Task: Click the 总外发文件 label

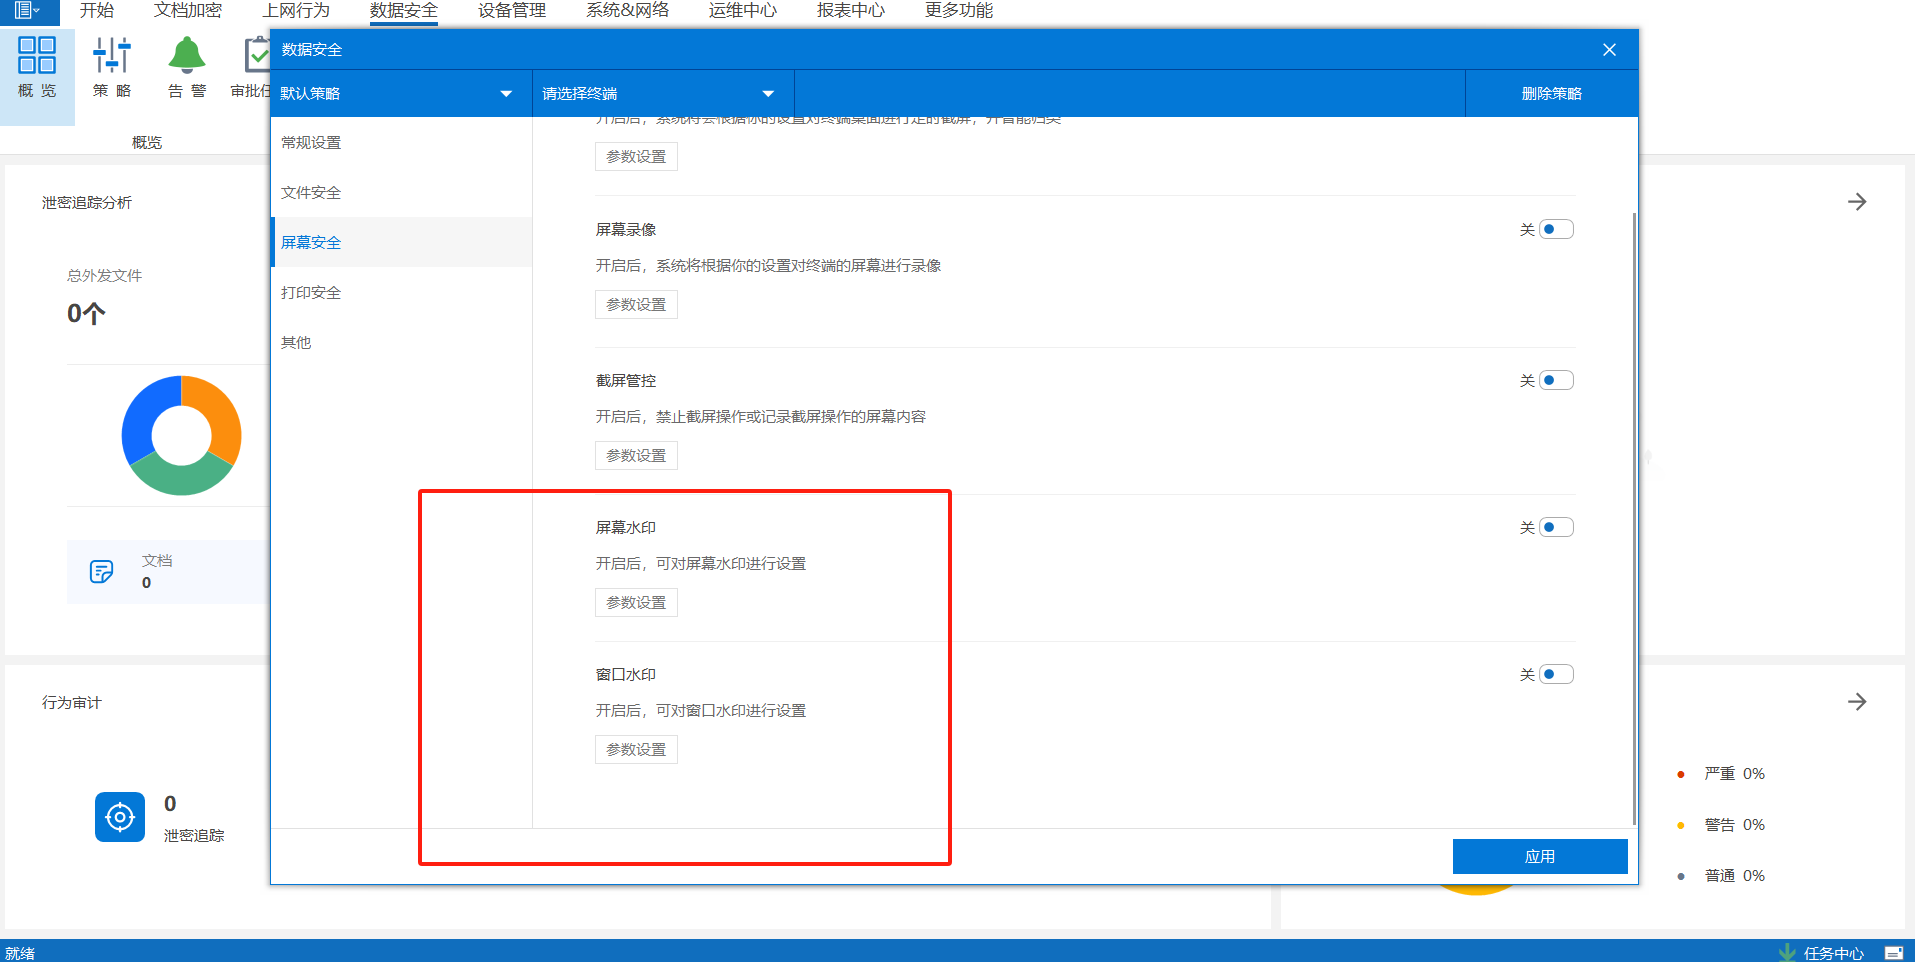Action: coord(105,276)
